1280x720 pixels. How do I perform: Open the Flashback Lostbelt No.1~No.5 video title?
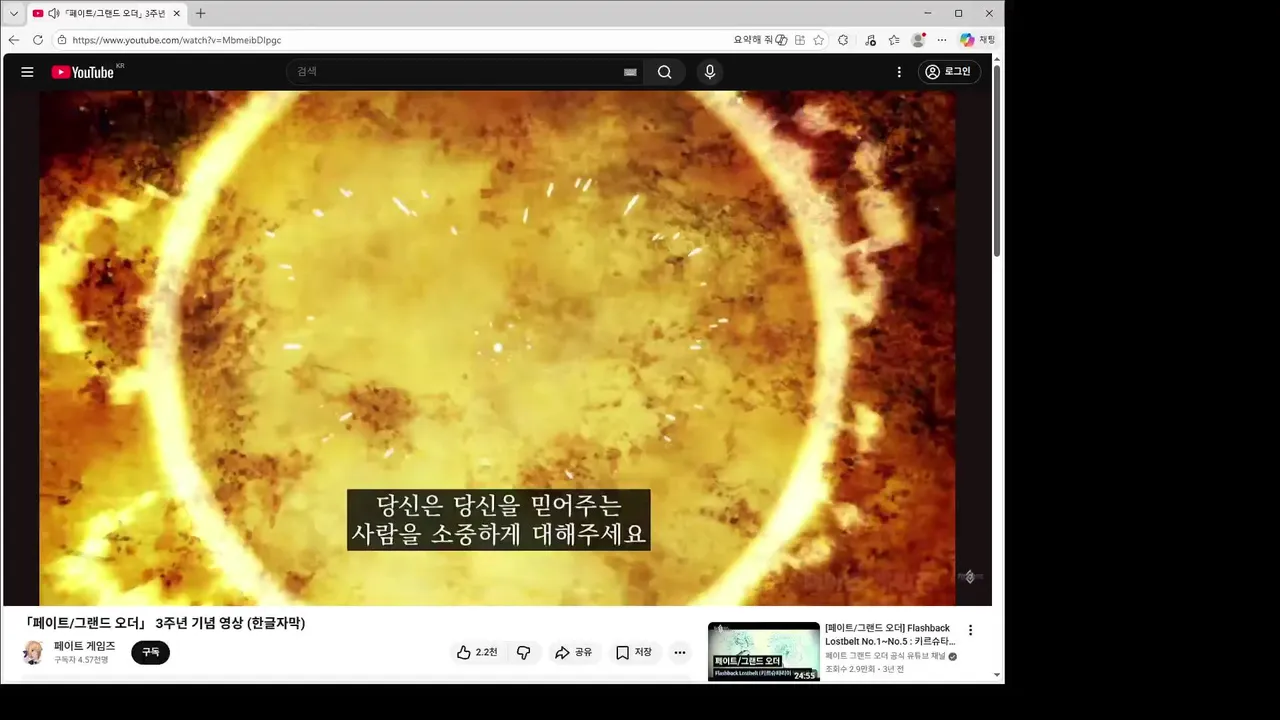click(x=889, y=634)
